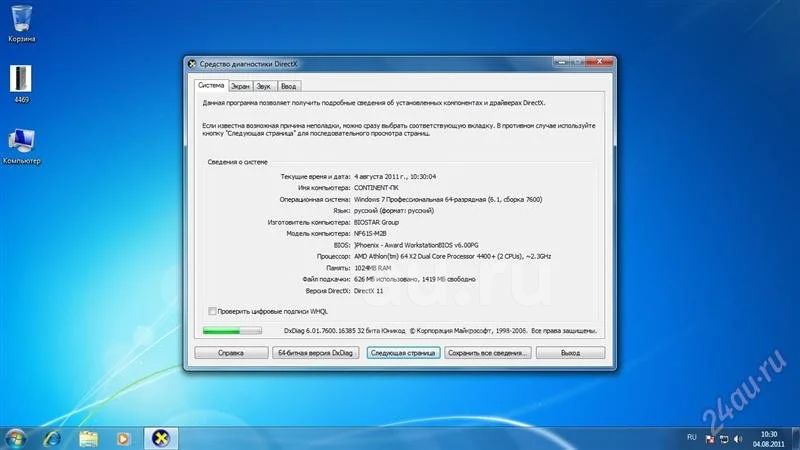This screenshot has height=450, width=800.
Task: Select the DirectX diagnostic taskbar button
Action: pyautogui.click(x=161, y=438)
